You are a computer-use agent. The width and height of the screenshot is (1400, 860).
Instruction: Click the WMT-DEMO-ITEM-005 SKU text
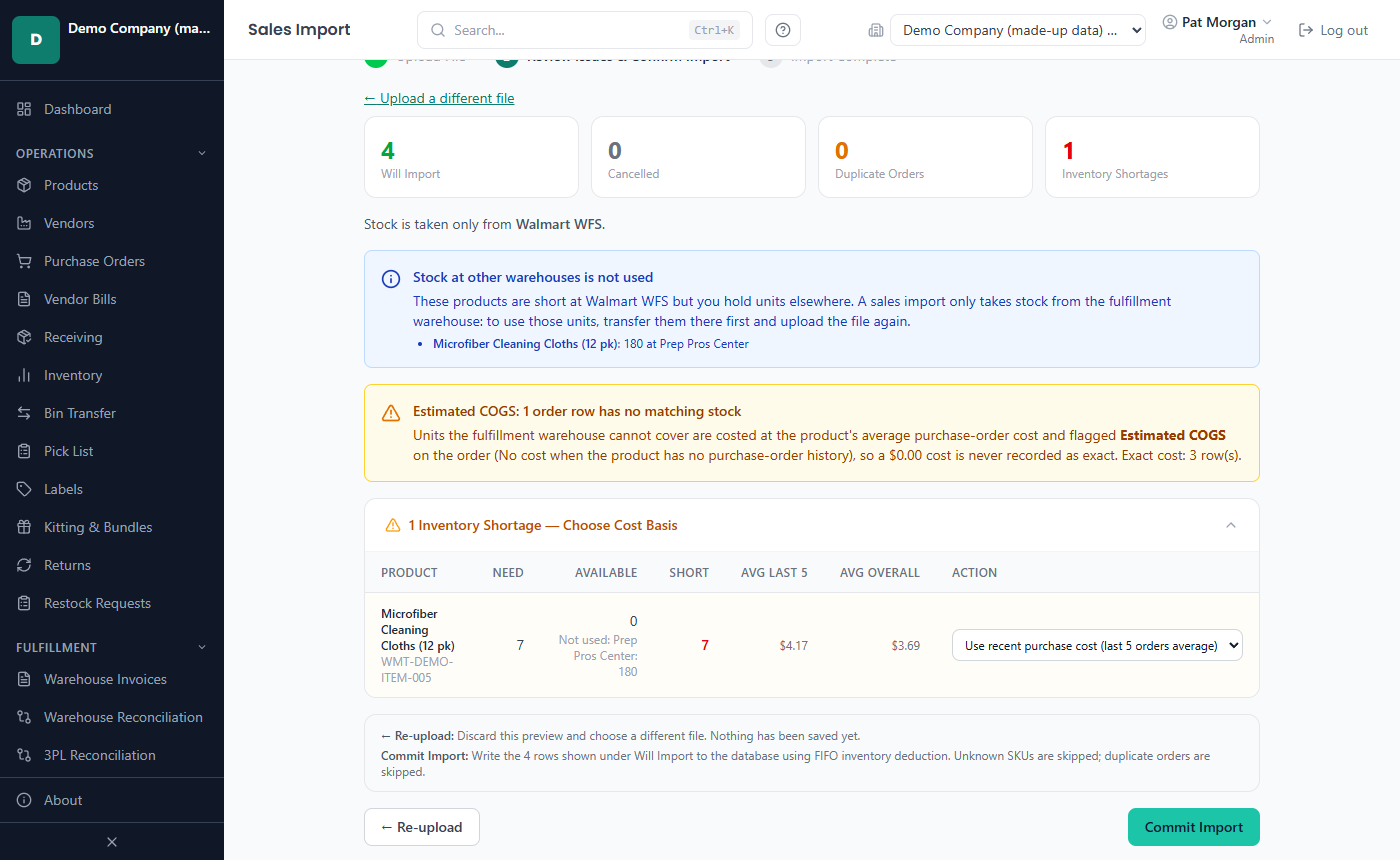(417, 670)
